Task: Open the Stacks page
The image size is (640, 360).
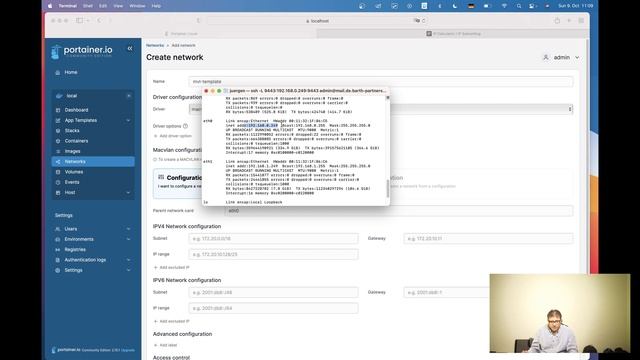Action: tap(72, 131)
